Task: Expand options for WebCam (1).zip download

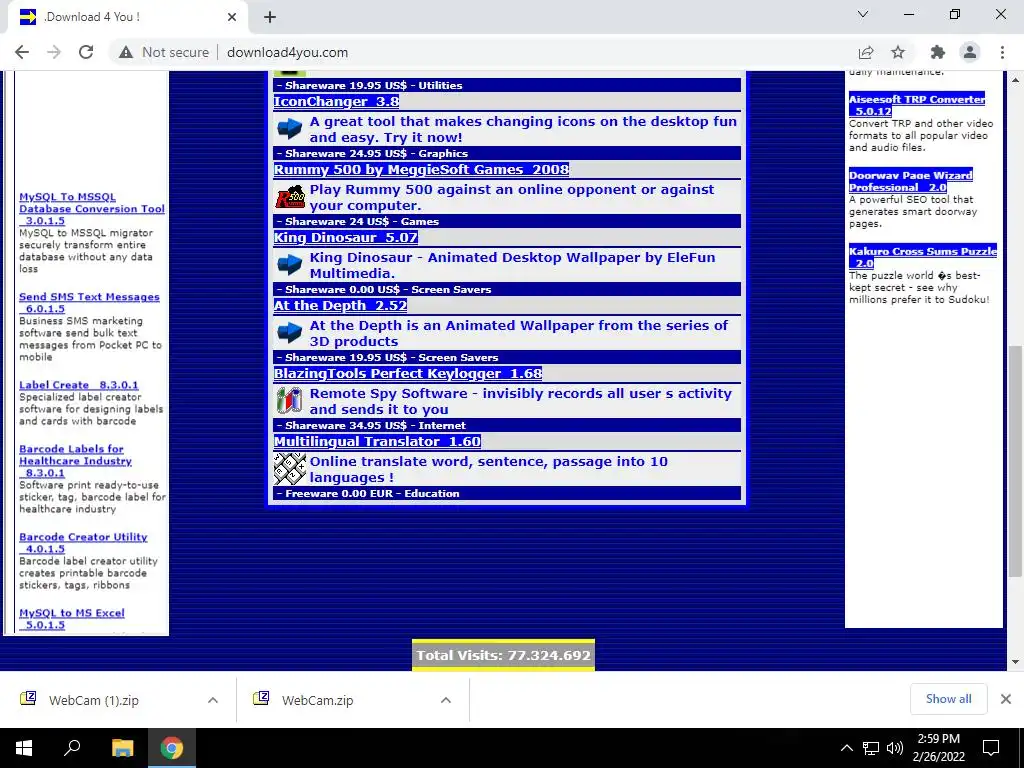Action: pos(213,700)
